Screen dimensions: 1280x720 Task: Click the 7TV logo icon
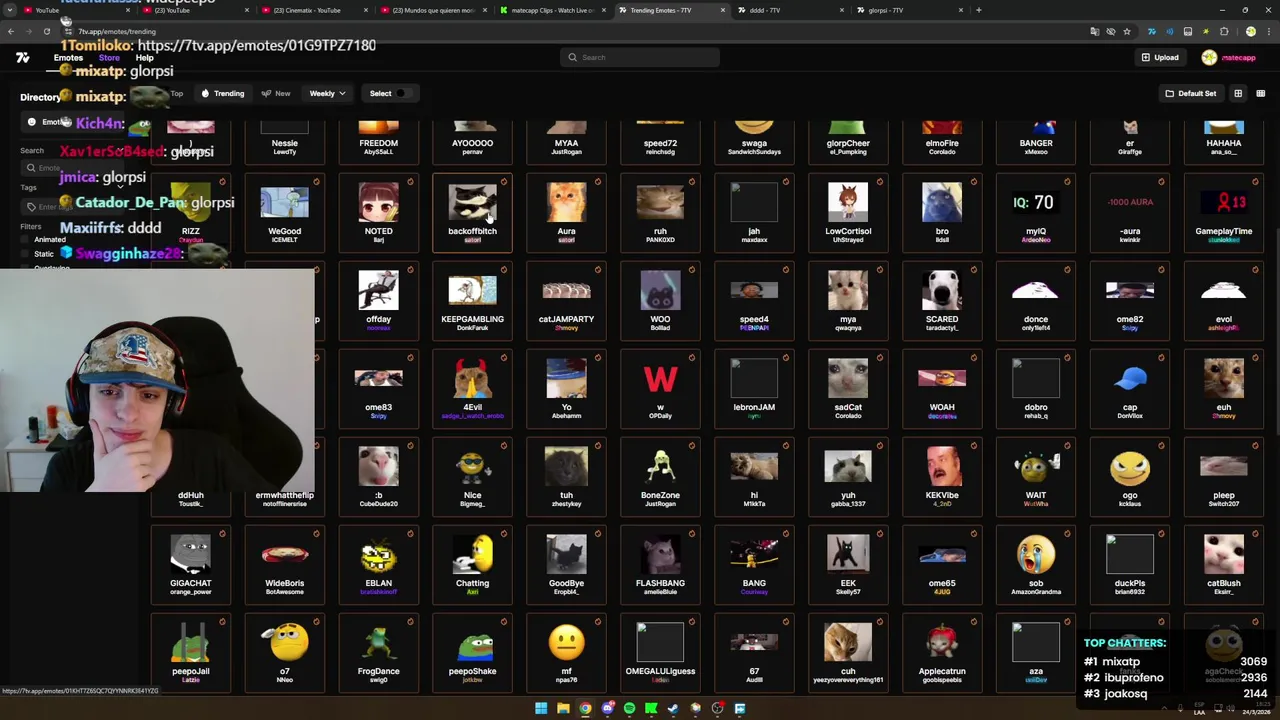click(22, 58)
